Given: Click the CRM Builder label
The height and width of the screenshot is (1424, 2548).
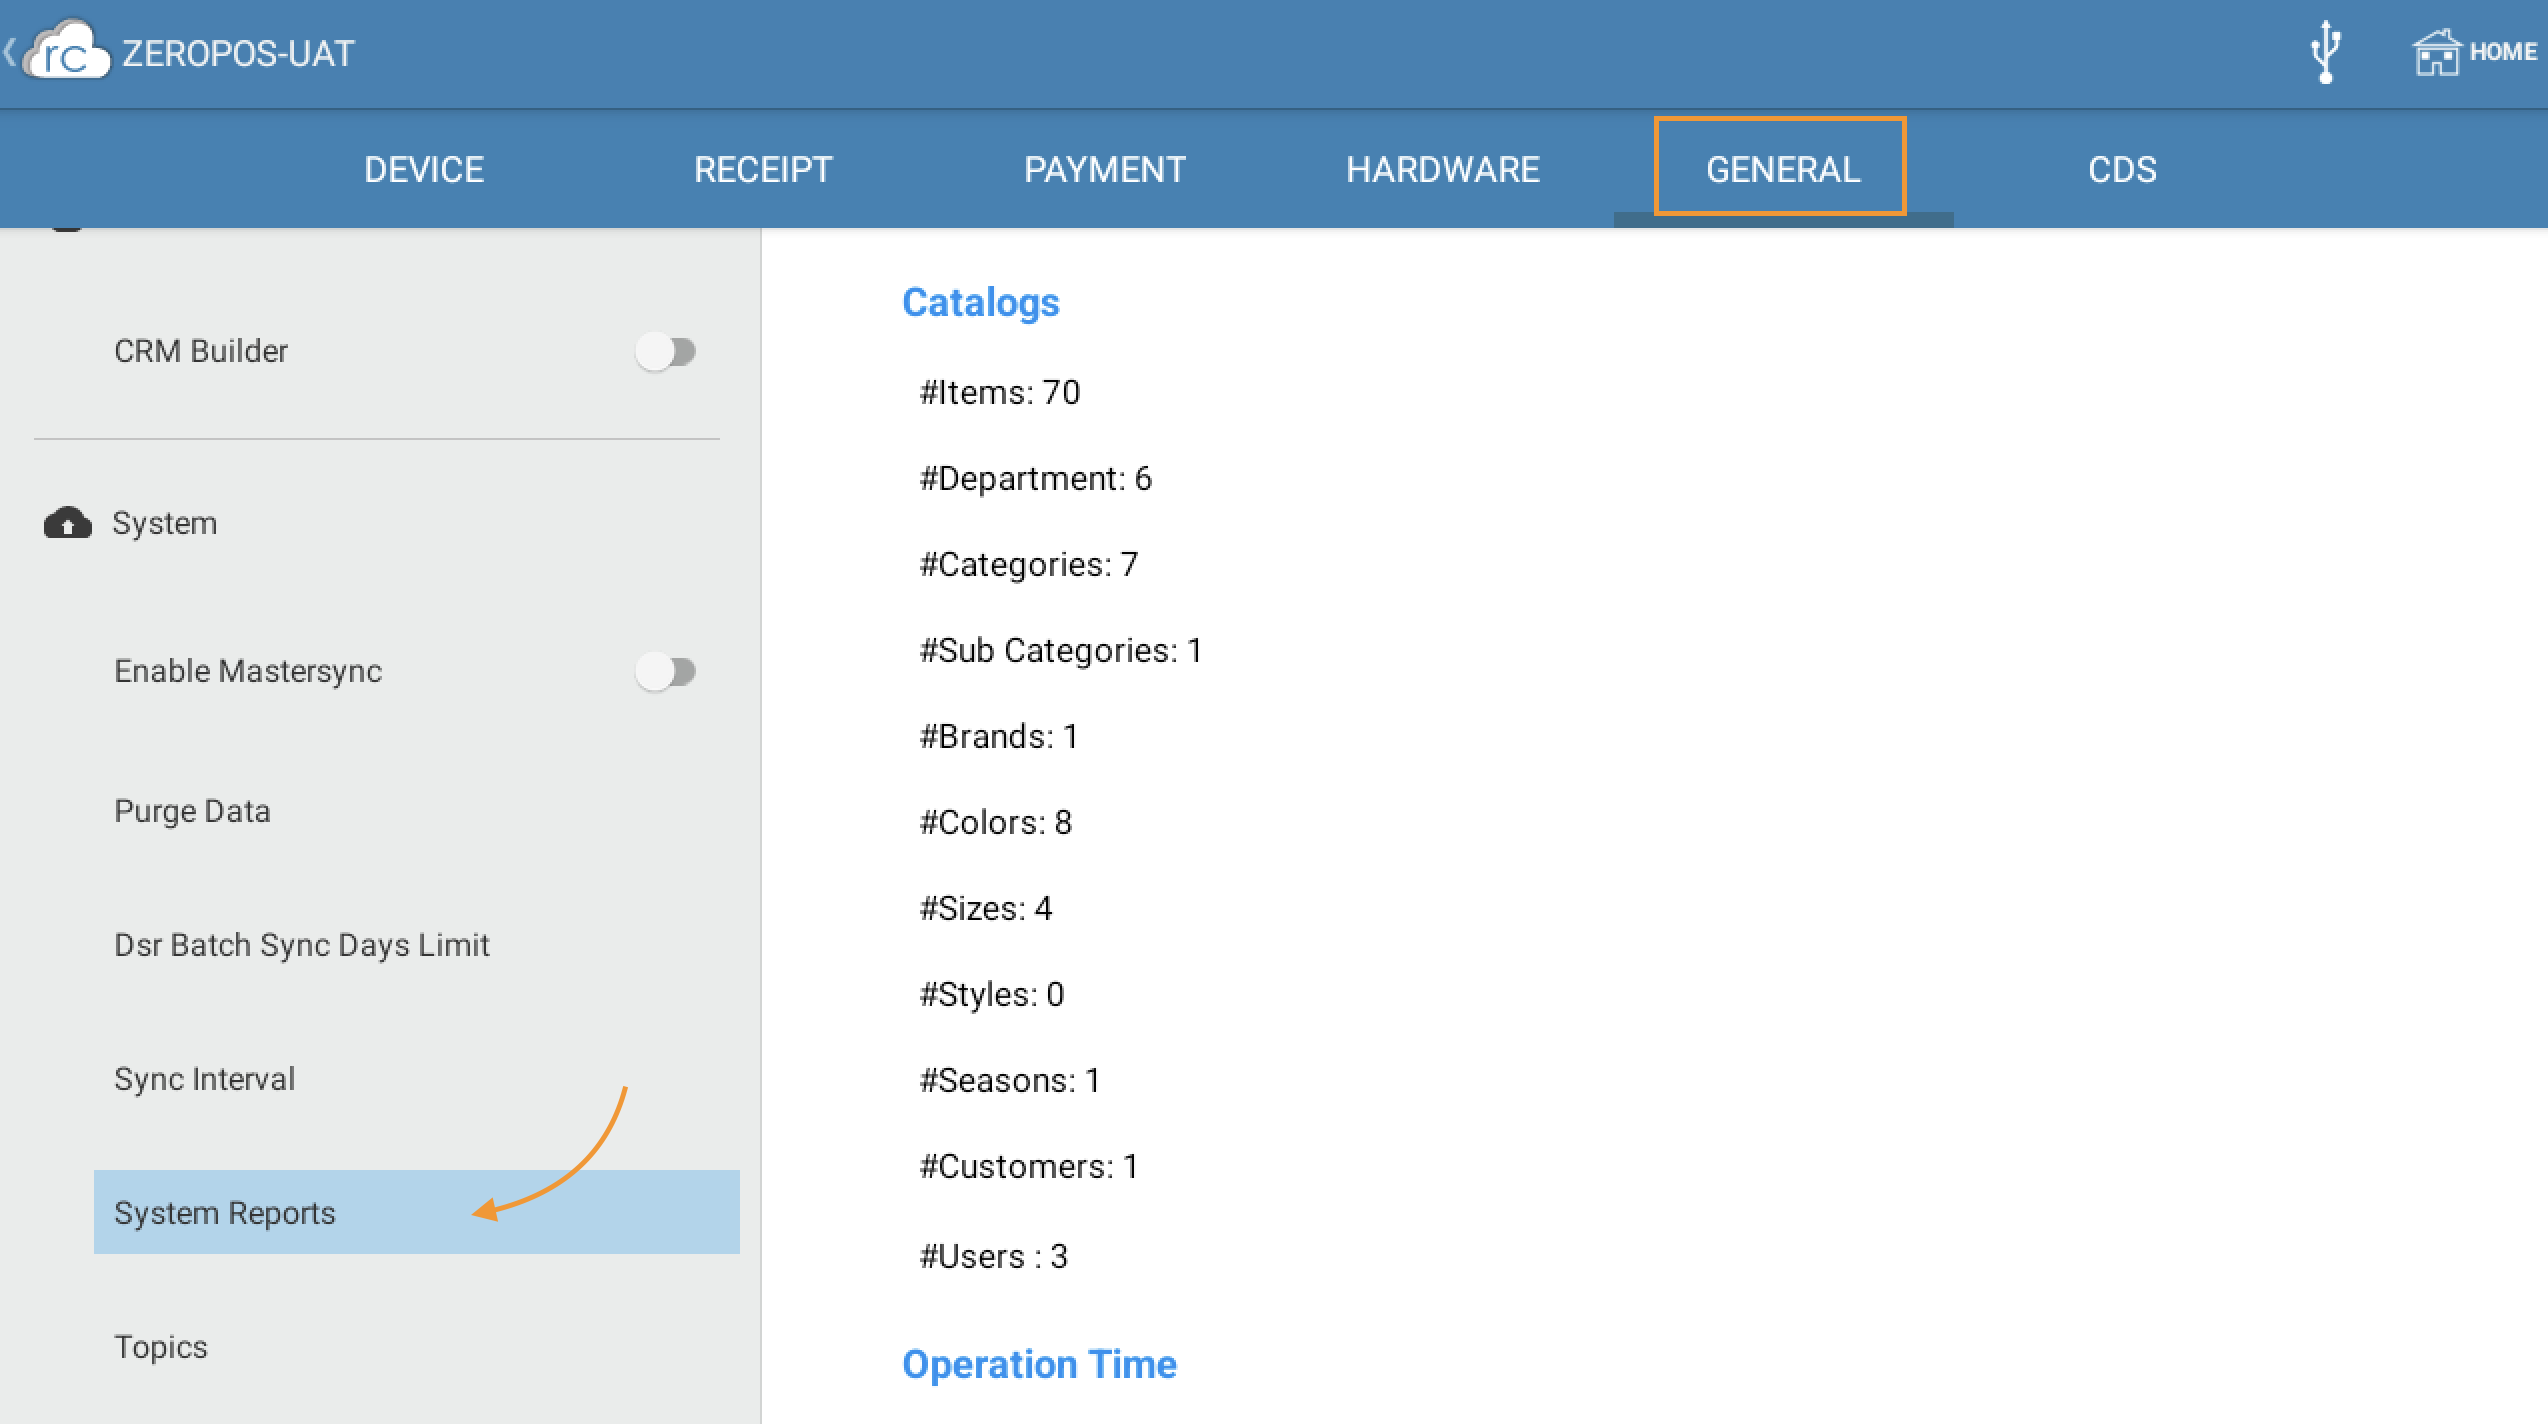Looking at the screenshot, I should pyautogui.click(x=201, y=351).
